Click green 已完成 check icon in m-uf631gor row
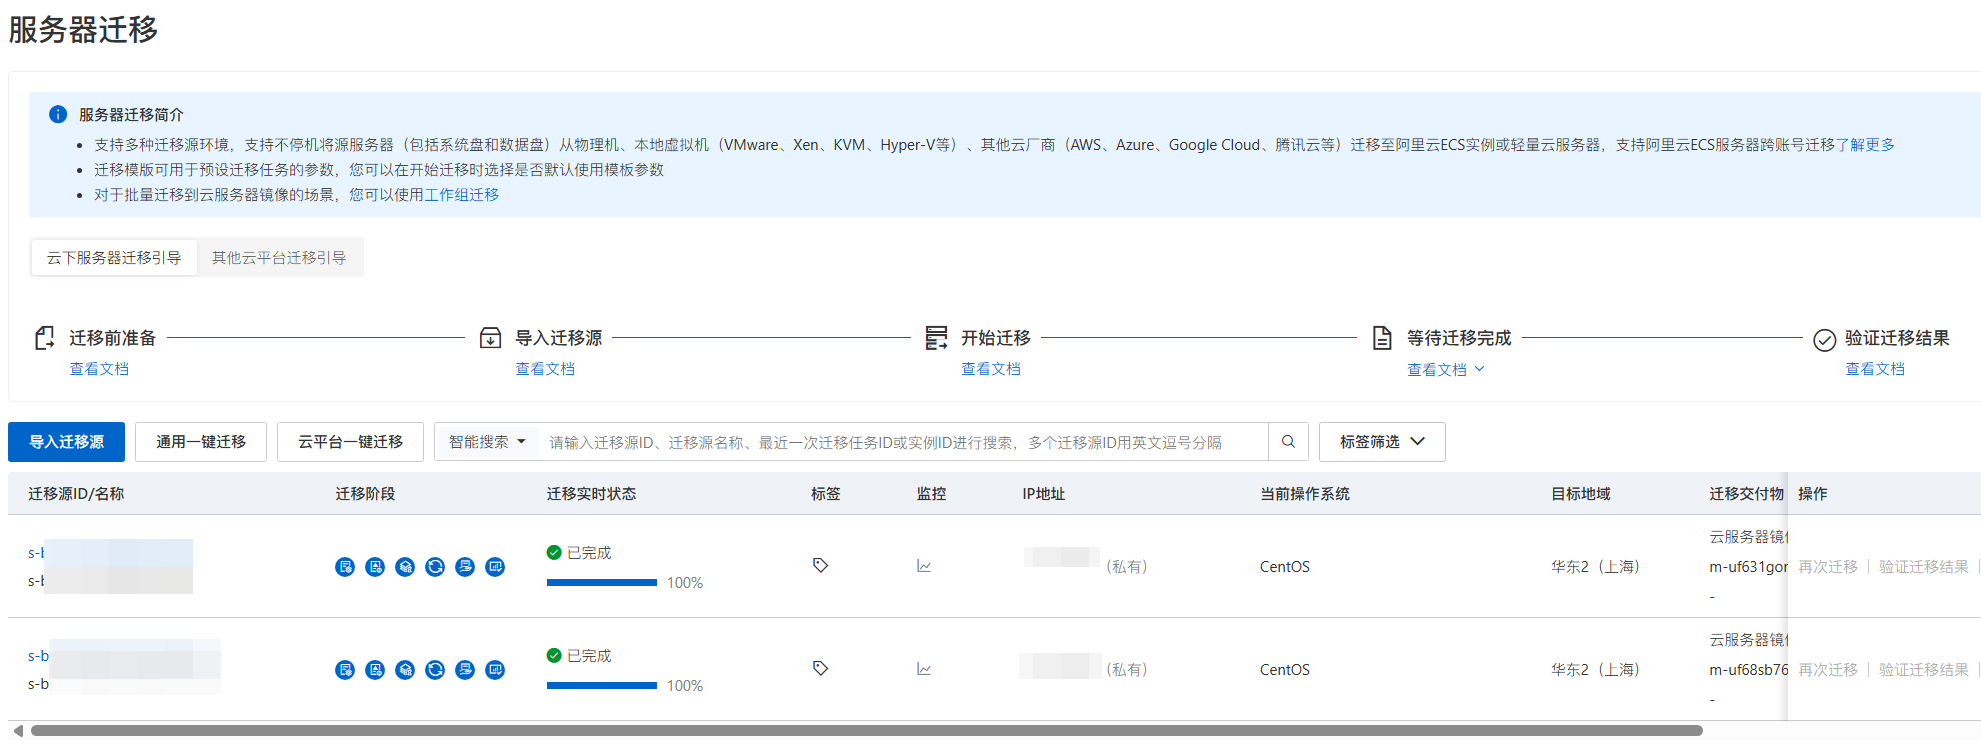 click(x=554, y=552)
